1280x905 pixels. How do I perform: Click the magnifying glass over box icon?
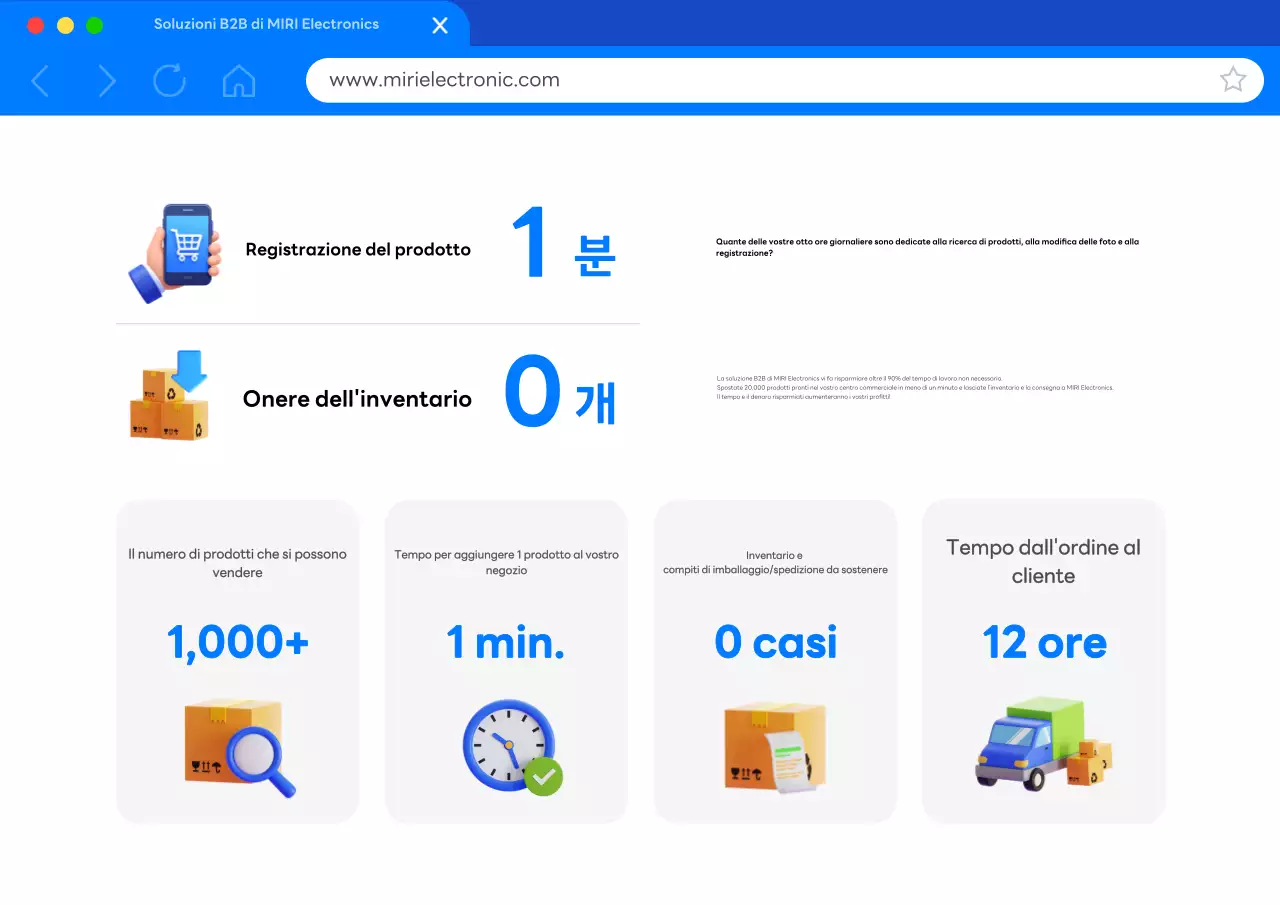[x=237, y=747]
